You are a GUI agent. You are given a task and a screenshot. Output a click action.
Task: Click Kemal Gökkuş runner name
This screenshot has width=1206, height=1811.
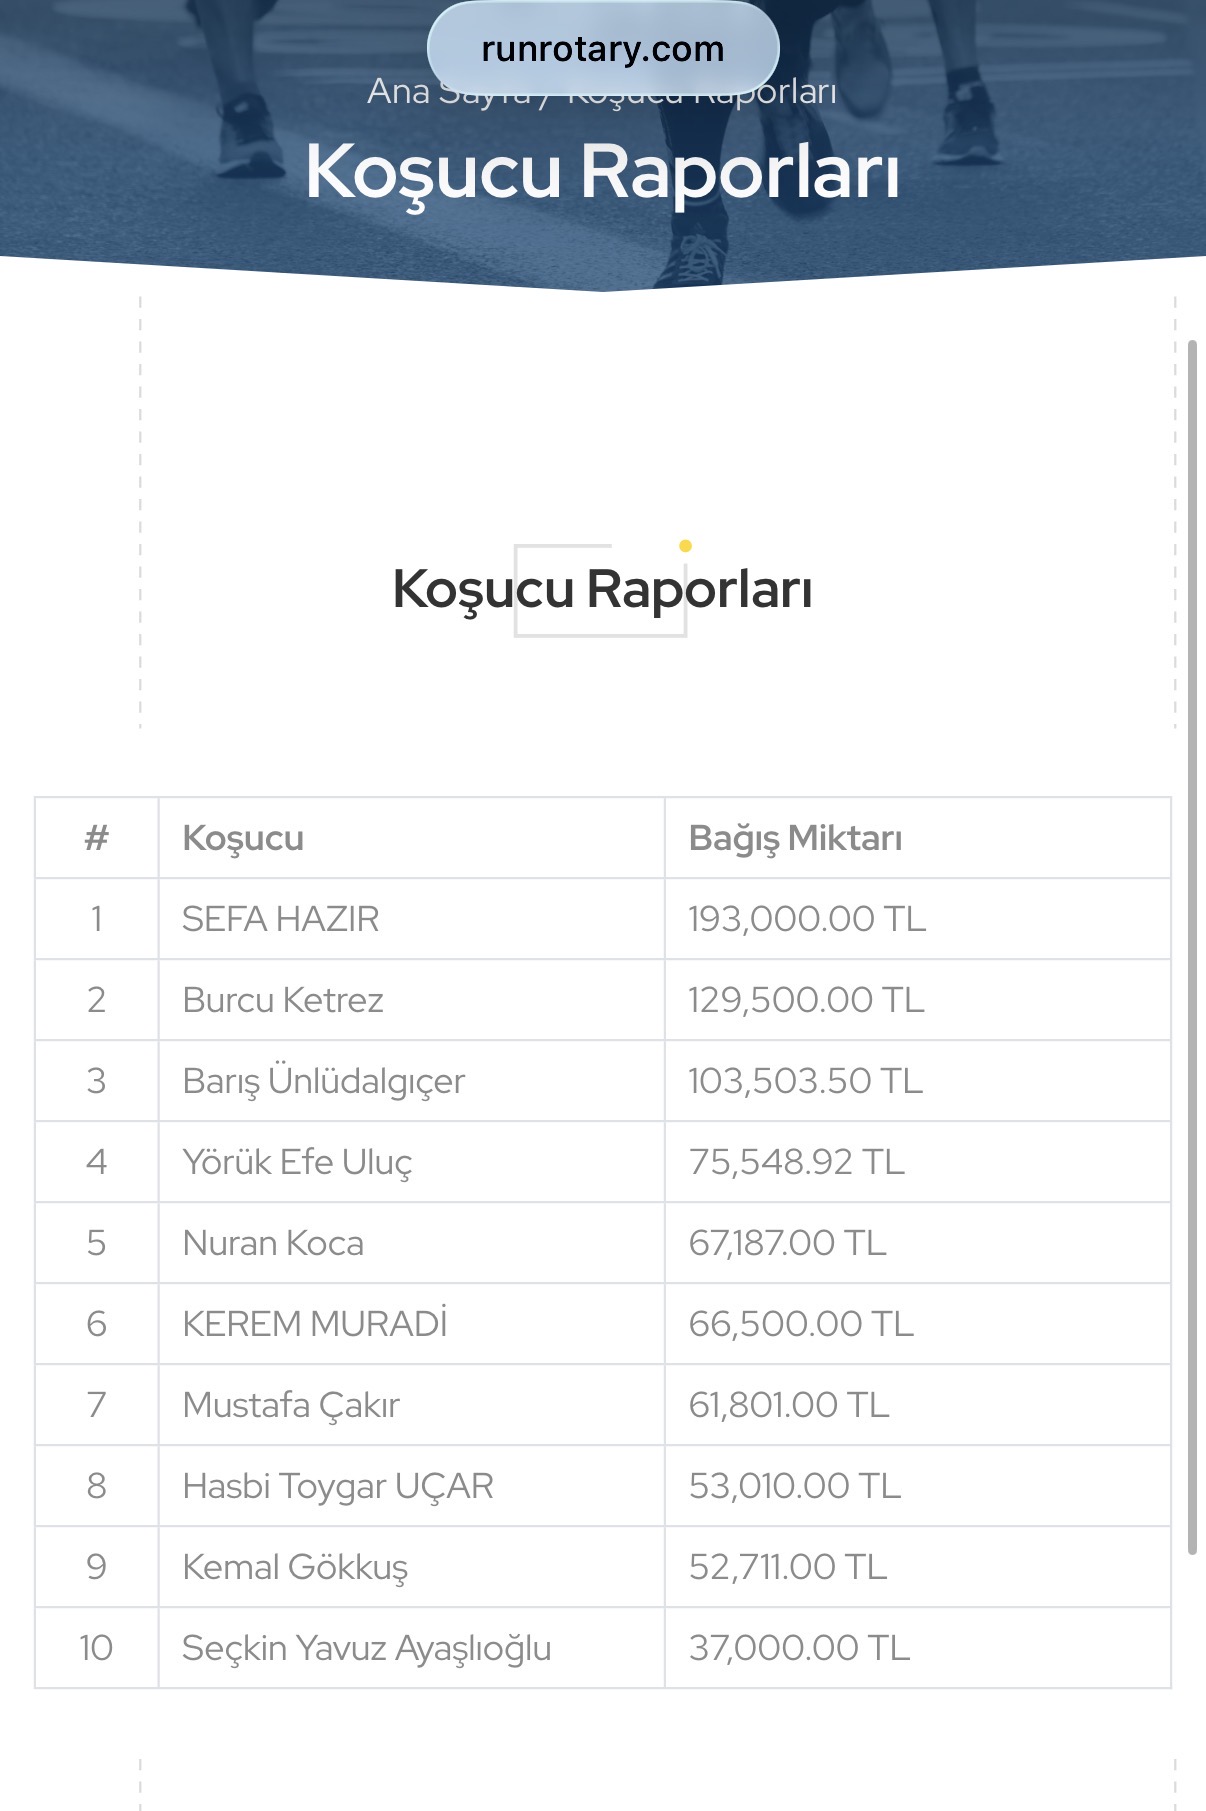point(295,1567)
